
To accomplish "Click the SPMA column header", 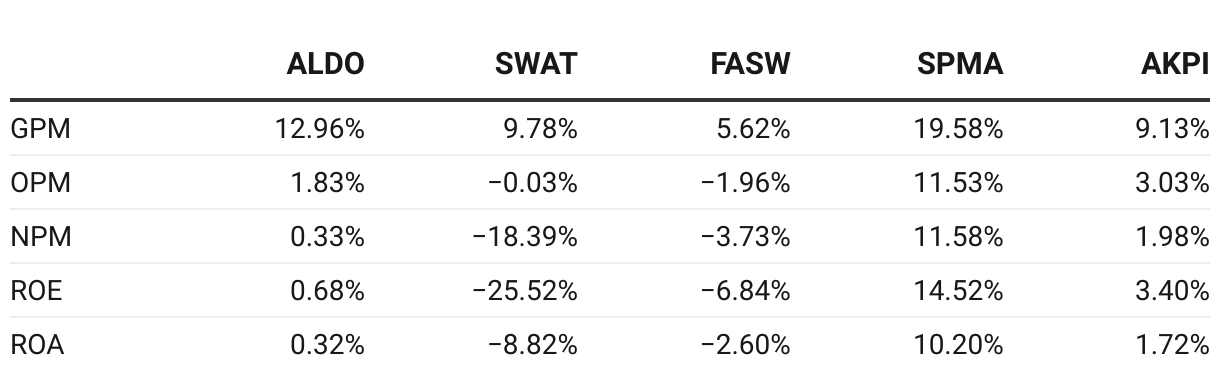I will pos(960,65).
